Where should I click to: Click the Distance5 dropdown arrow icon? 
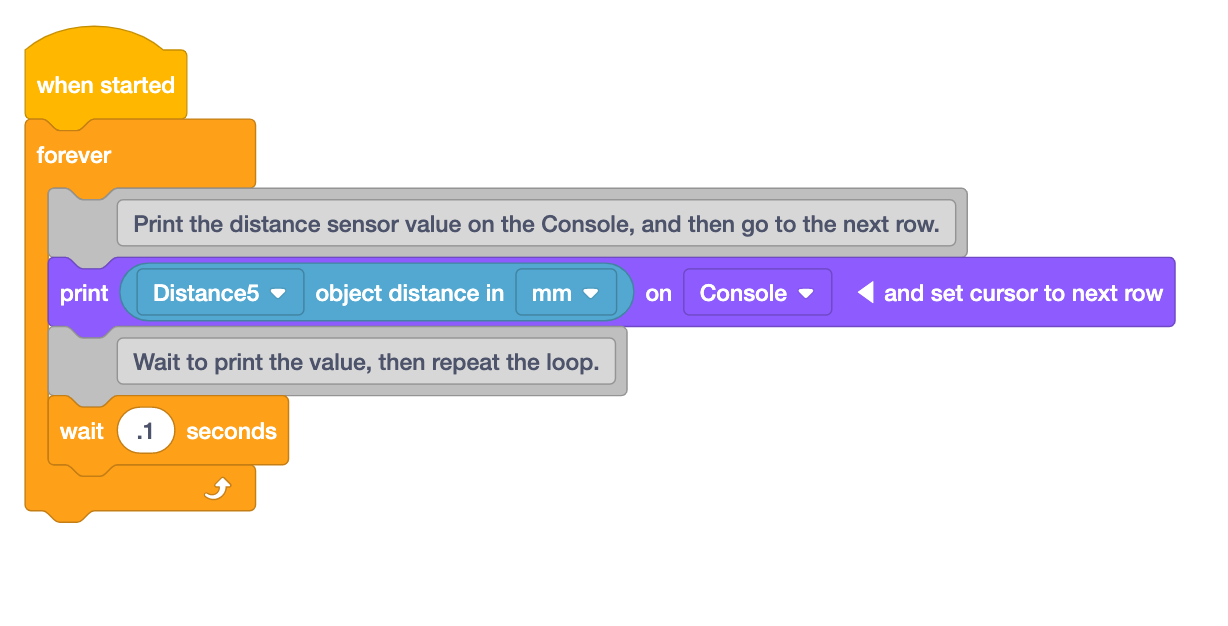[279, 292]
